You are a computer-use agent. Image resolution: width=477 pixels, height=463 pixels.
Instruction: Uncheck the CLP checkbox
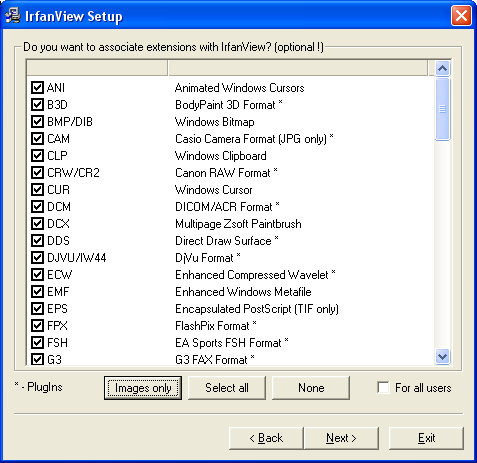[37, 156]
